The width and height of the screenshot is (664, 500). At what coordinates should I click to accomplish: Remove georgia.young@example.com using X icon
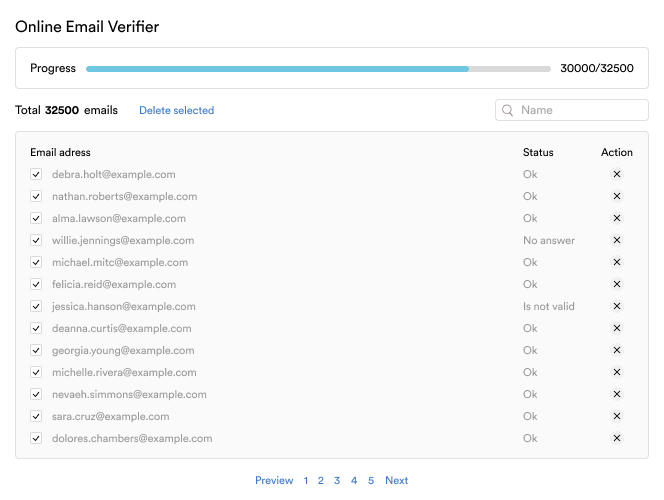click(617, 350)
